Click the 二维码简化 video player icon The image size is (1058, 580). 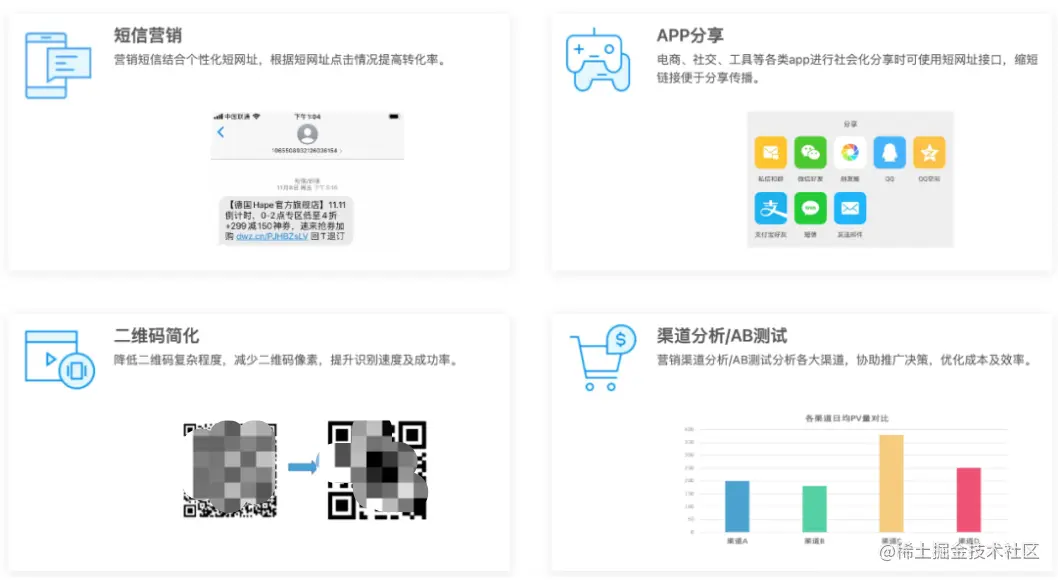(x=59, y=359)
